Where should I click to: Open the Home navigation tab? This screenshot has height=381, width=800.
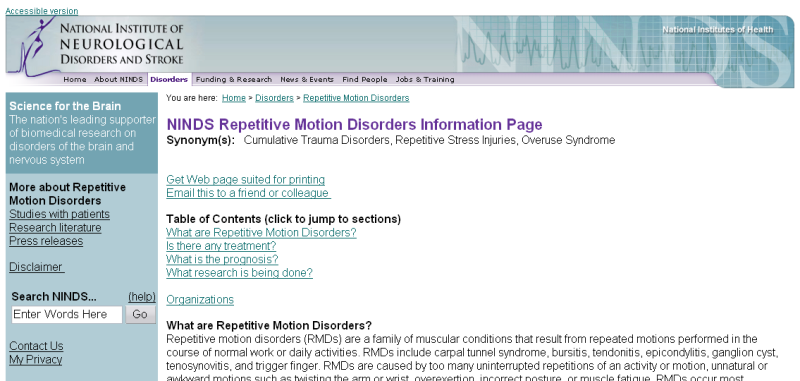[x=74, y=80]
